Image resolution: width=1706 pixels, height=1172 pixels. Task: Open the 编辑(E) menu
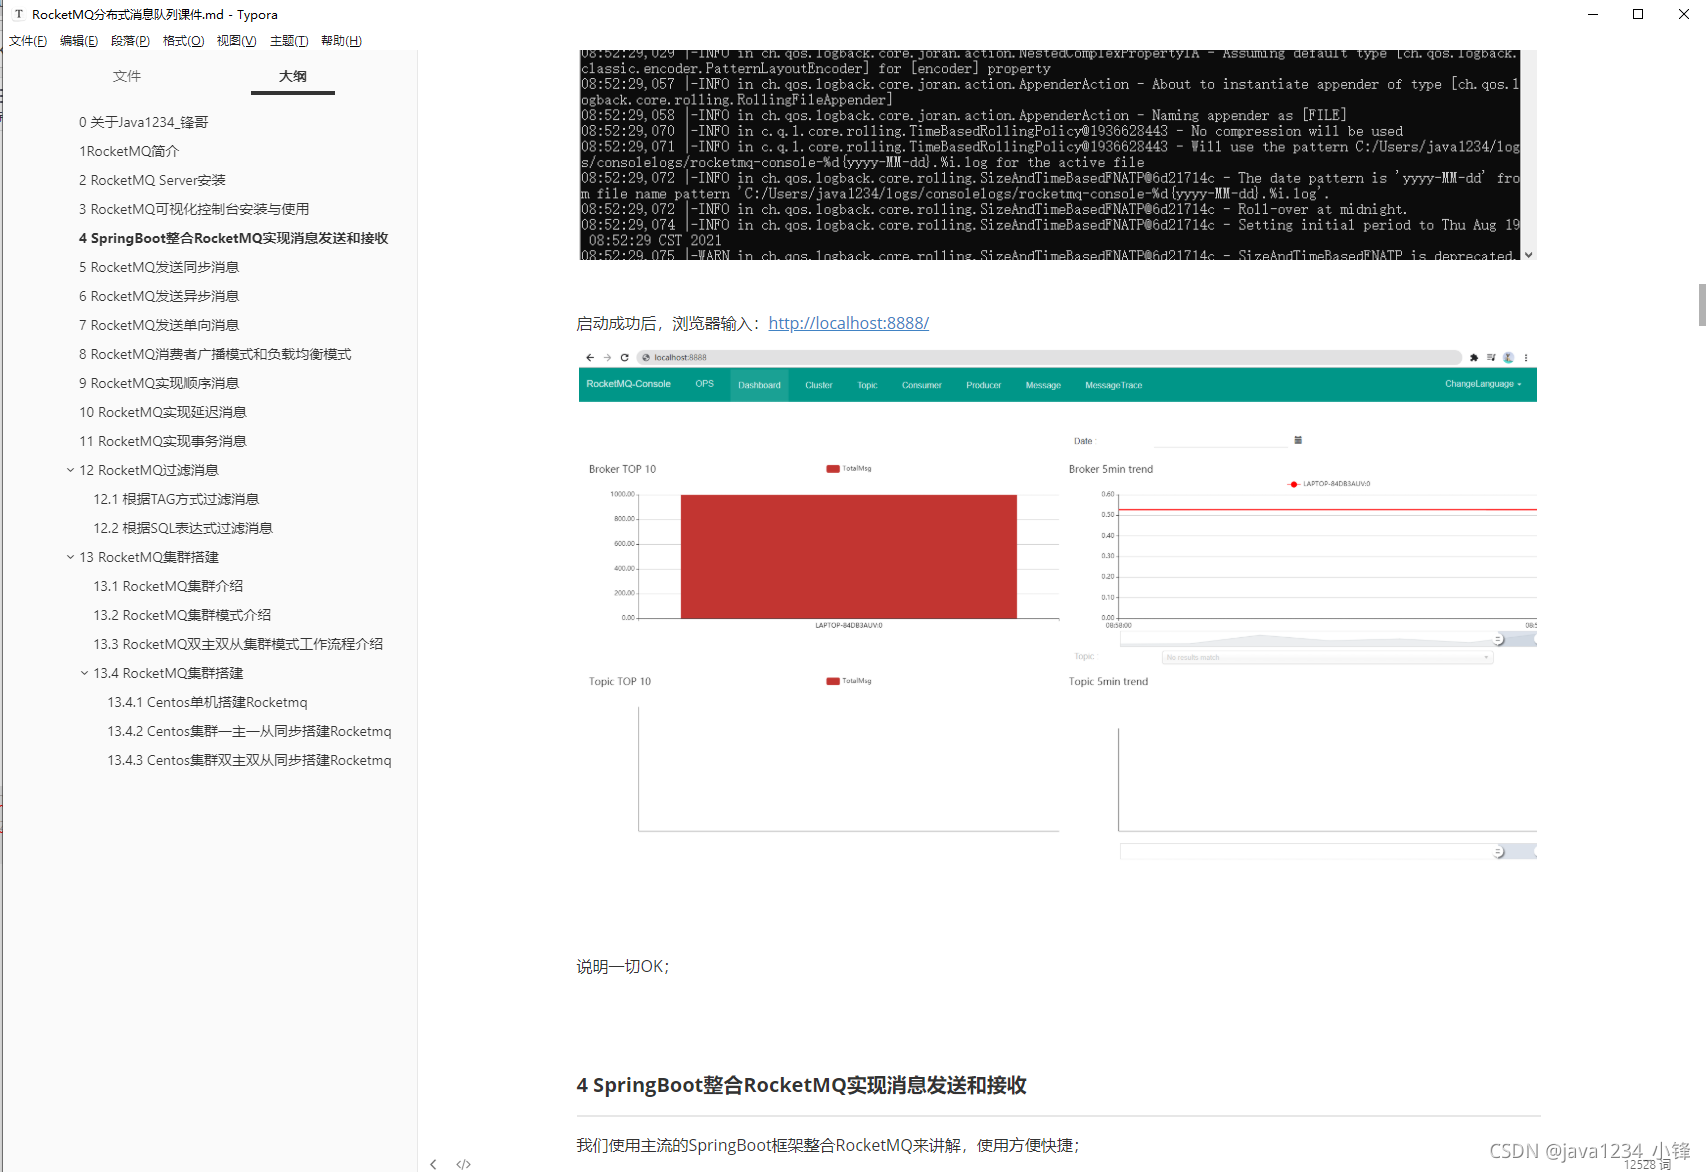[79, 41]
